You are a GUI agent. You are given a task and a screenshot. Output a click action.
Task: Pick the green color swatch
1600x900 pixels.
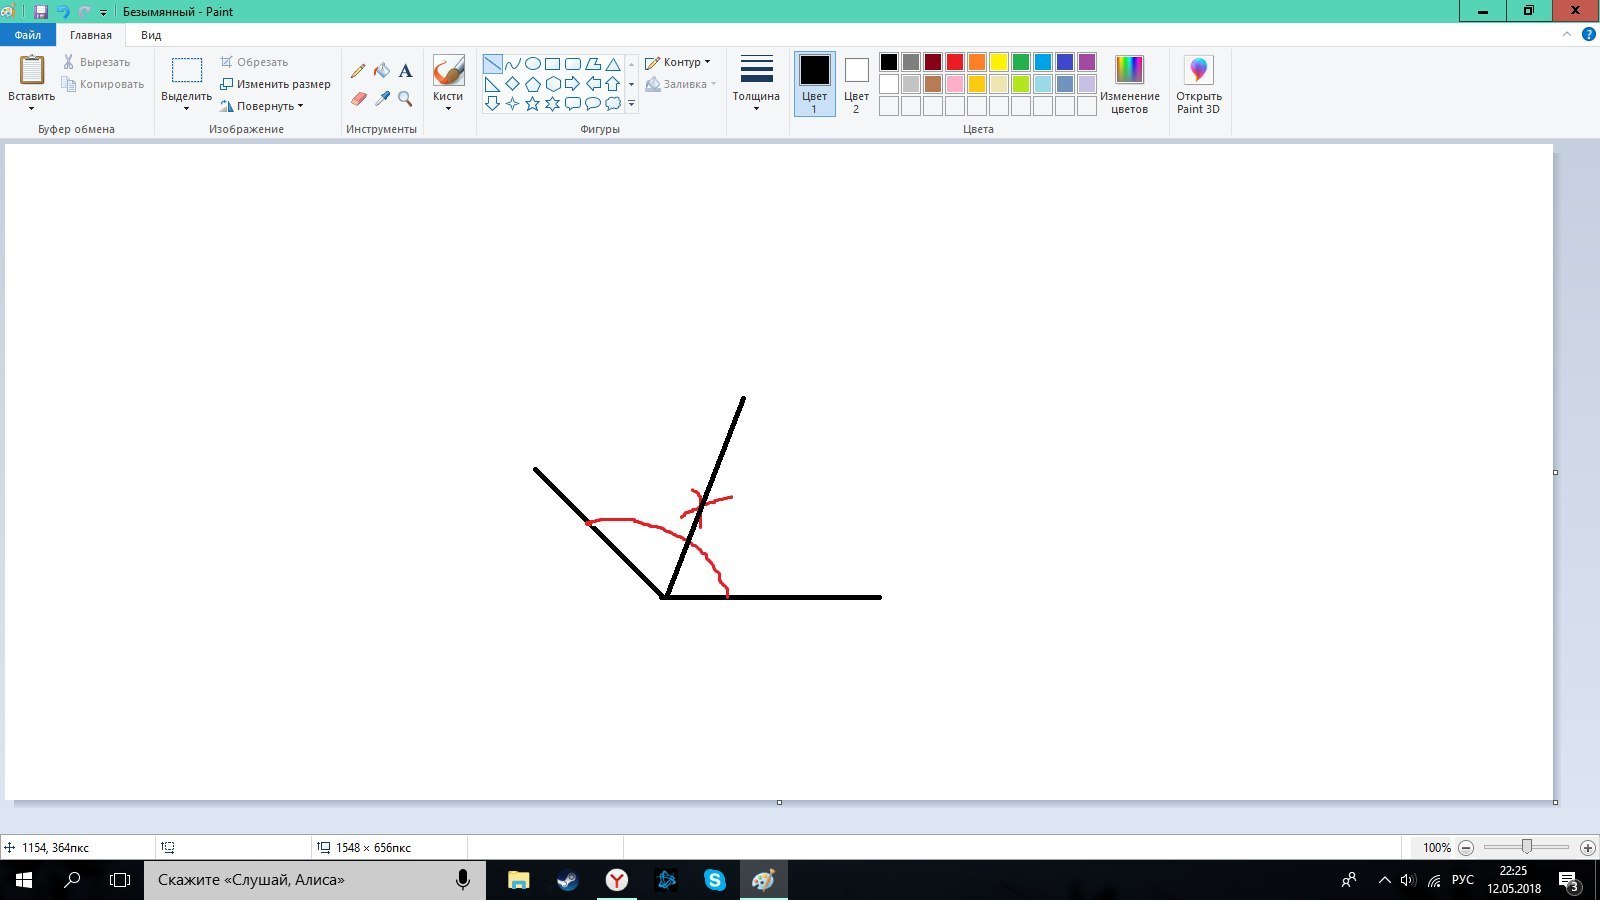click(x=1021, y=62)
